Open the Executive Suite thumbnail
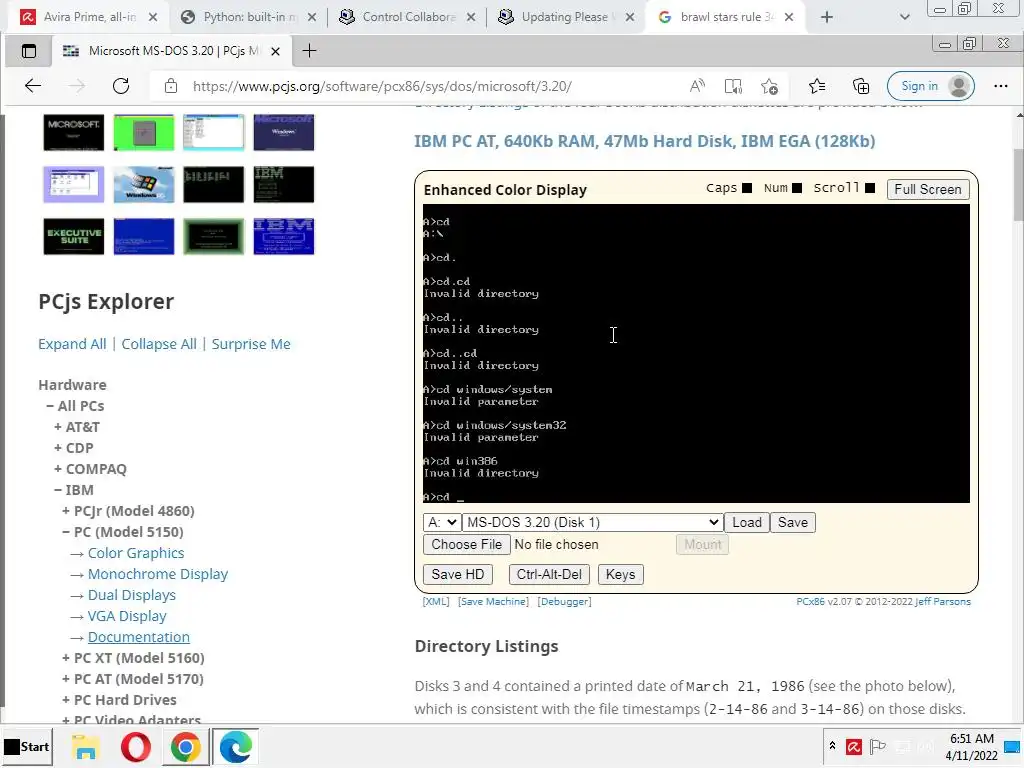Image resolution: width=1024 pixels, height=768 pixels. [x=74, y=236]
